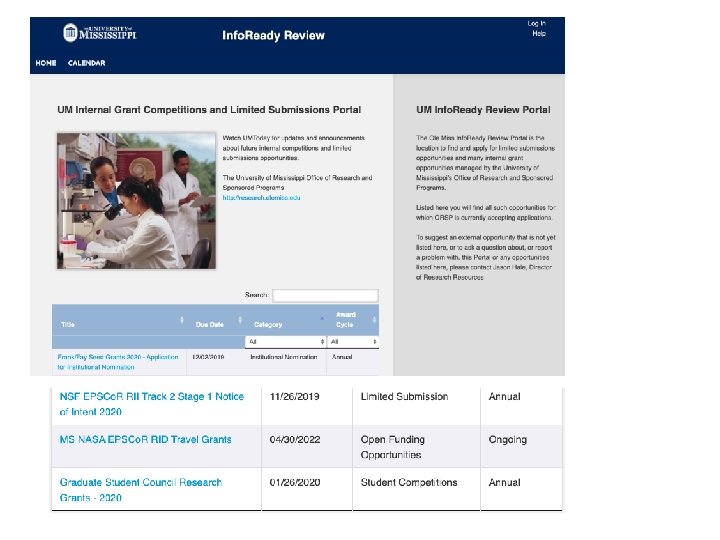
Task: Click the InfoReady Review page title
Action: [273, 35]
